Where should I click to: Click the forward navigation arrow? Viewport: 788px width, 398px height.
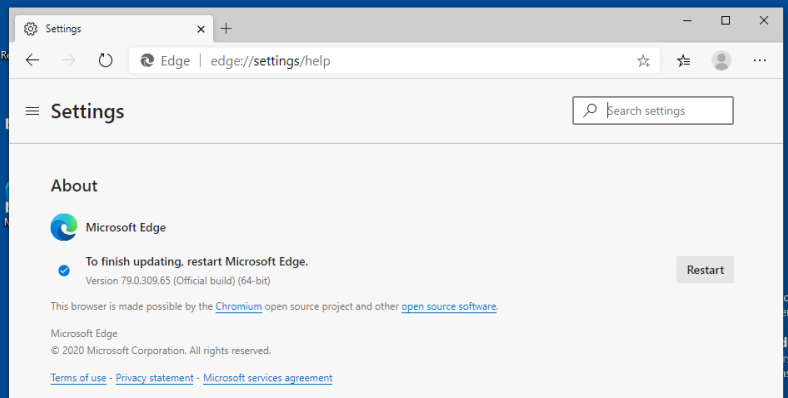(x=69, y=60)
